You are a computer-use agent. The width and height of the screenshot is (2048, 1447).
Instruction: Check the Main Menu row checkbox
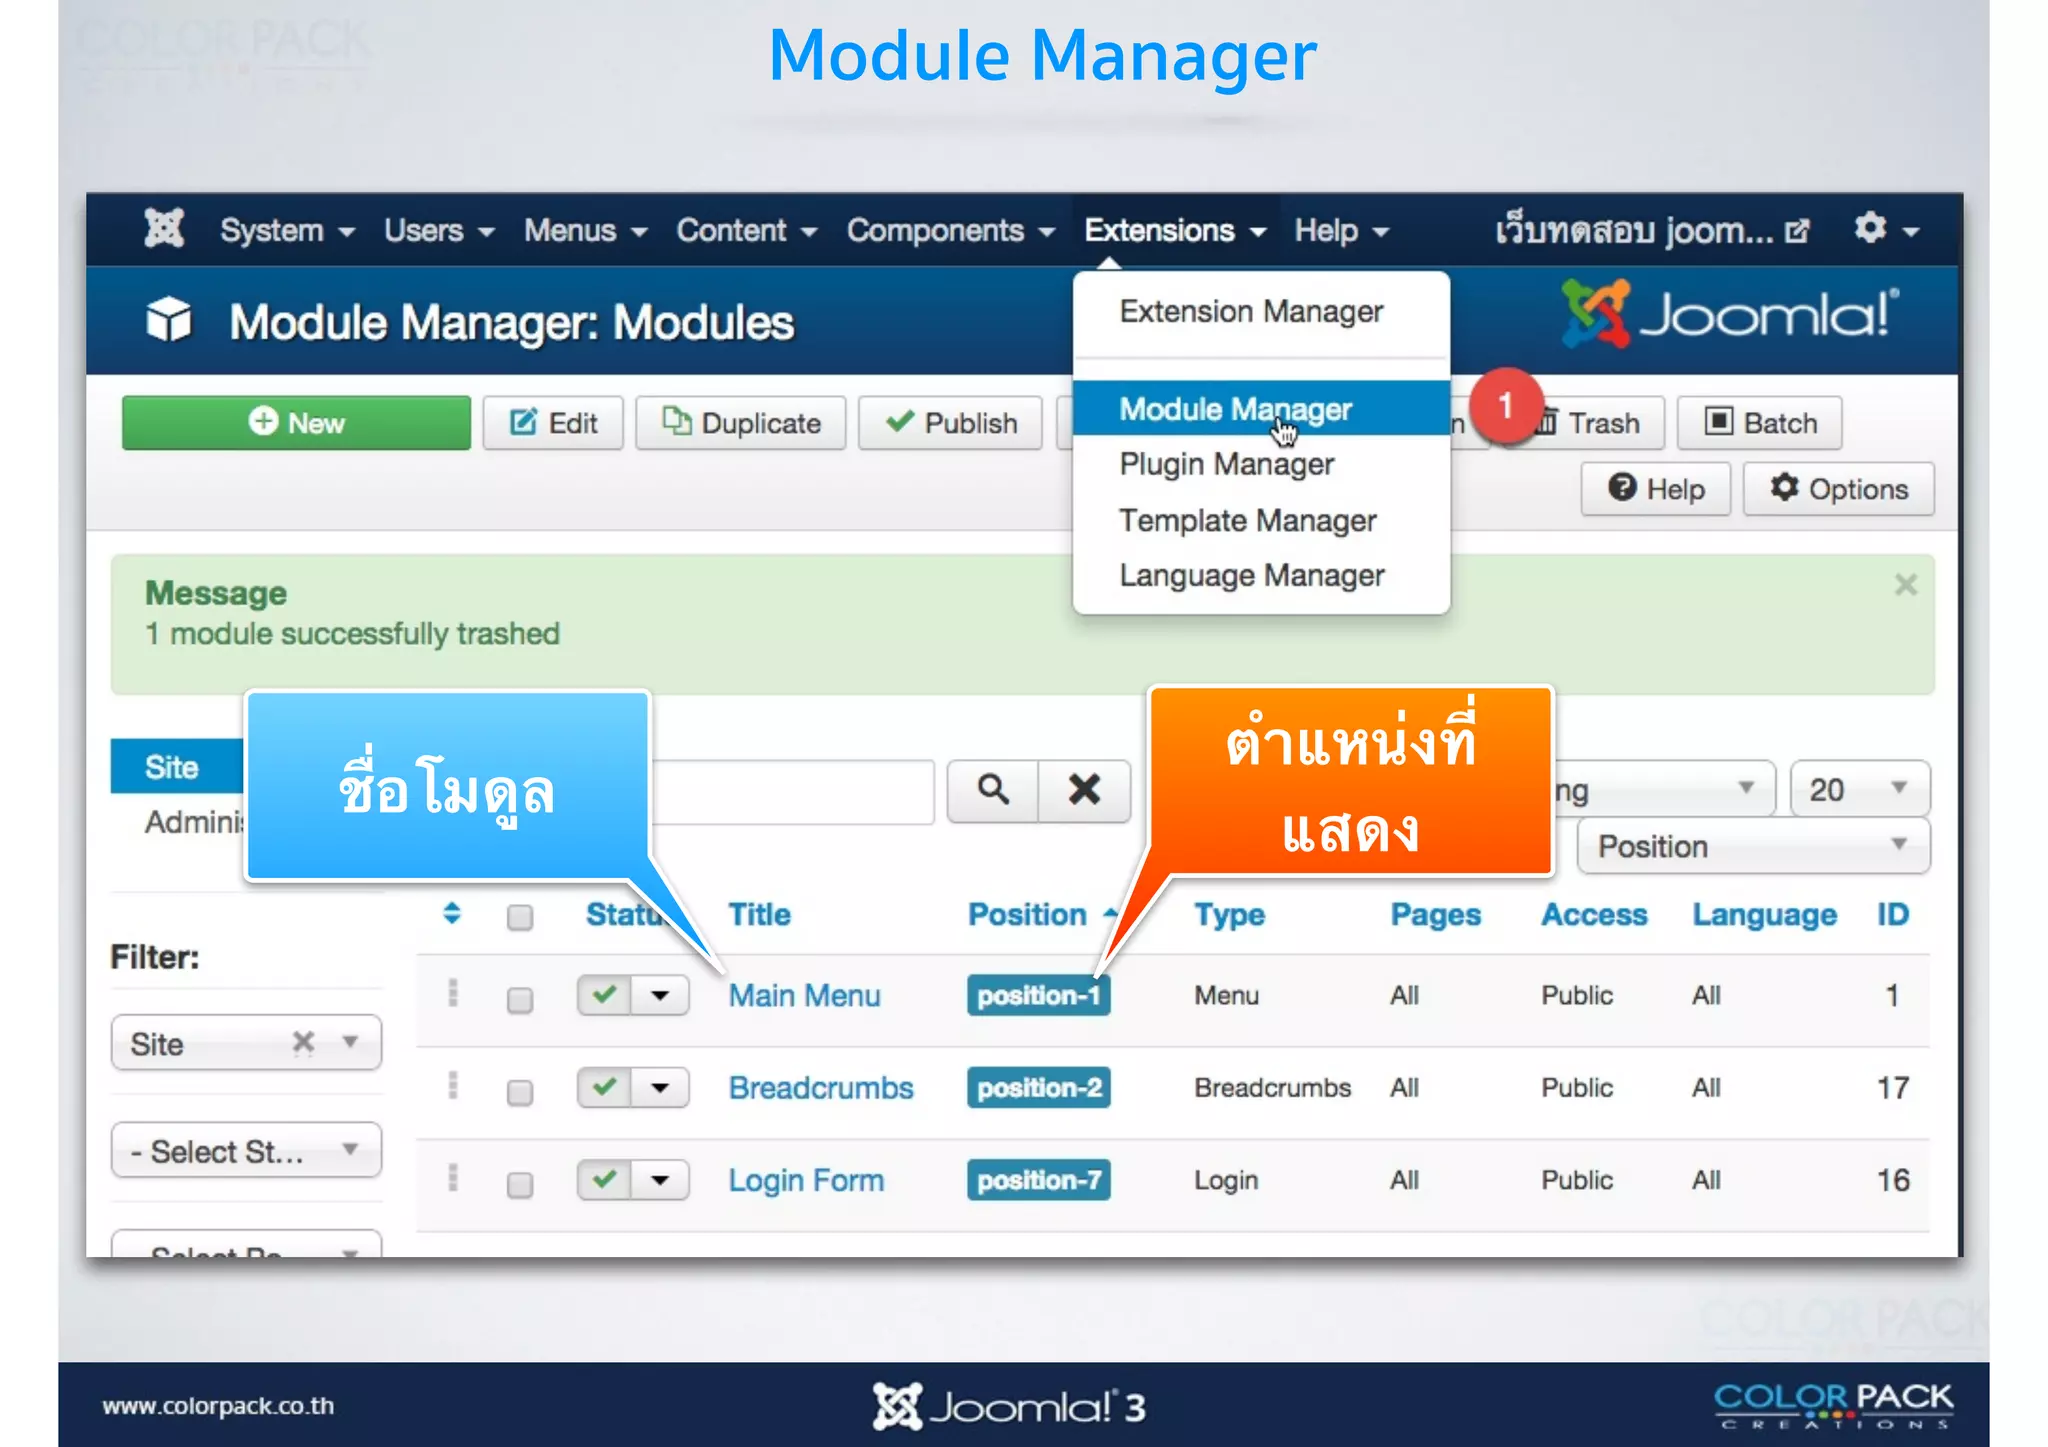520,1000
